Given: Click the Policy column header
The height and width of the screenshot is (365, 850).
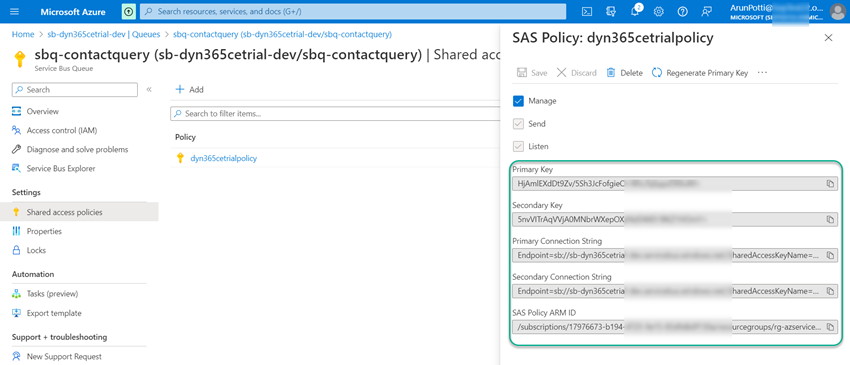Looking at the screenshot, I should [x=185, y=137].
